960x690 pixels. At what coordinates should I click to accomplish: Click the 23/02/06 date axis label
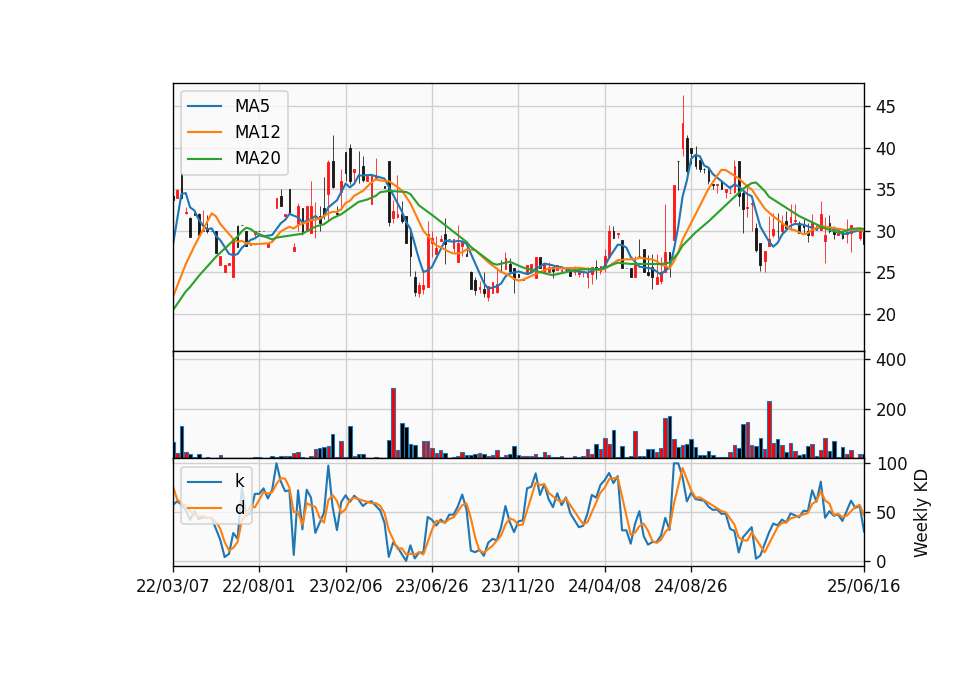pos(345,586)
